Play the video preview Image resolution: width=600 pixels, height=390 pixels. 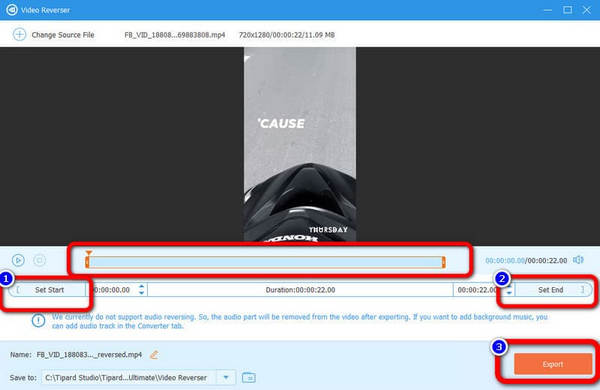click(18, 260)
